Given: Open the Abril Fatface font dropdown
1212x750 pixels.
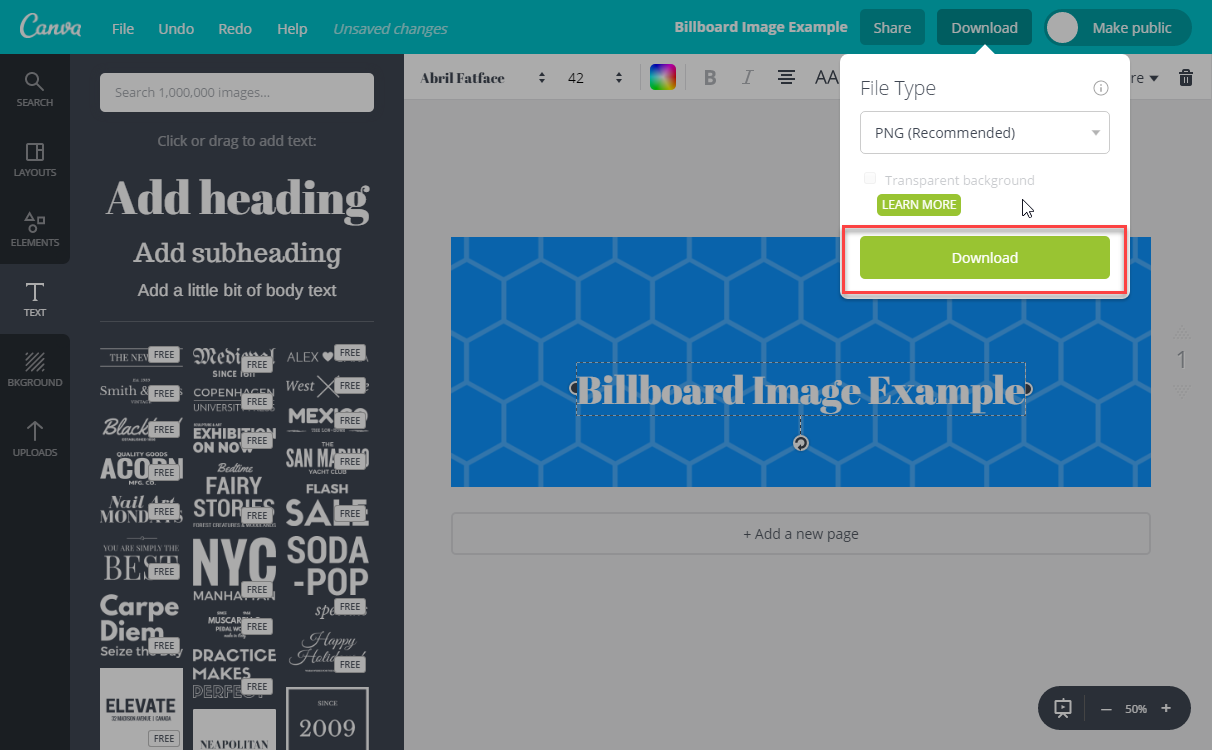Looking at the screenshot, I should 483,78.
